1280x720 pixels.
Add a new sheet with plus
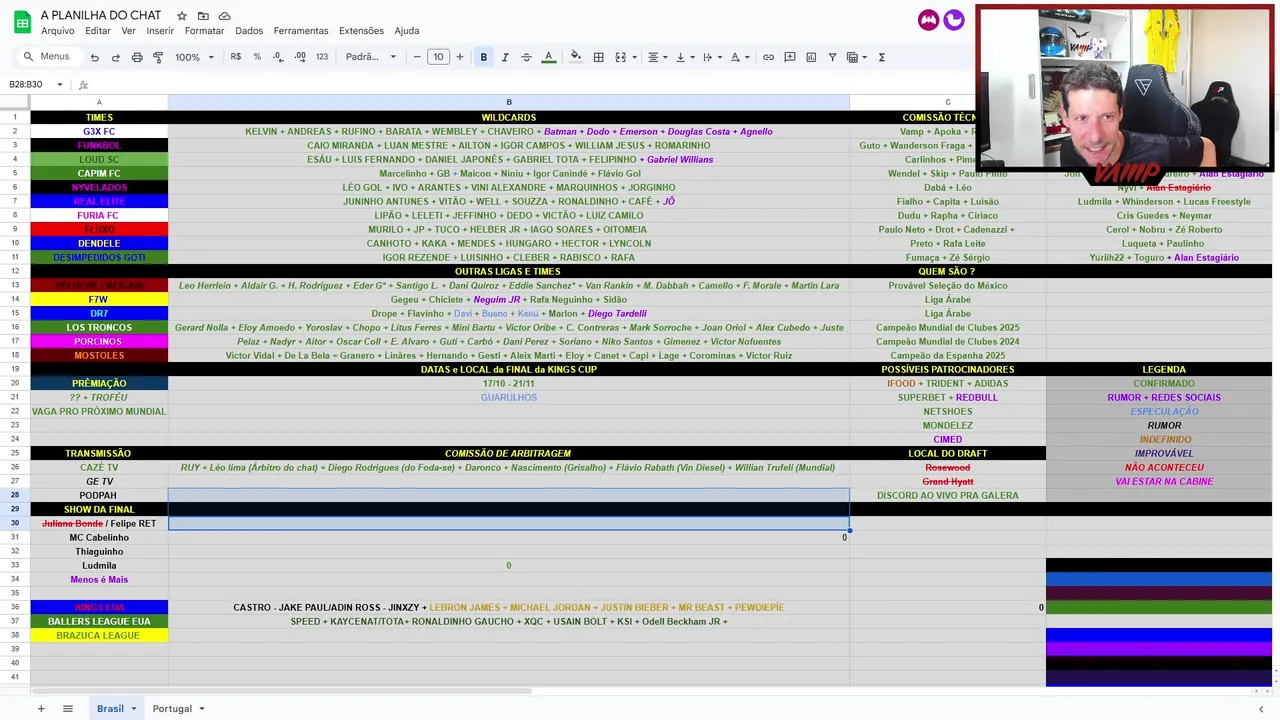click(41, 708)
